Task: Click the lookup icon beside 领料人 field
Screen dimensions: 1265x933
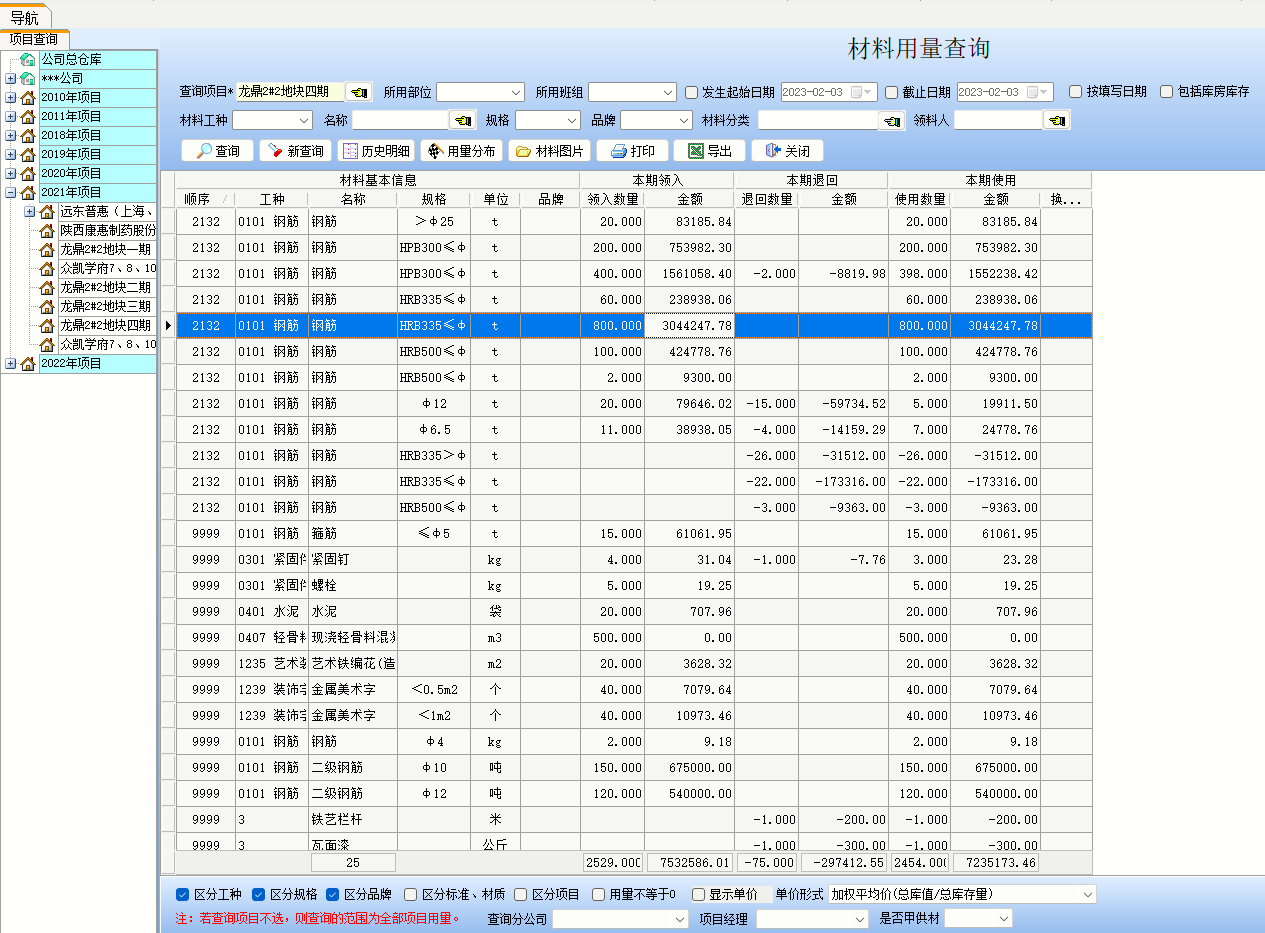Action: (x=1056, y=121)
